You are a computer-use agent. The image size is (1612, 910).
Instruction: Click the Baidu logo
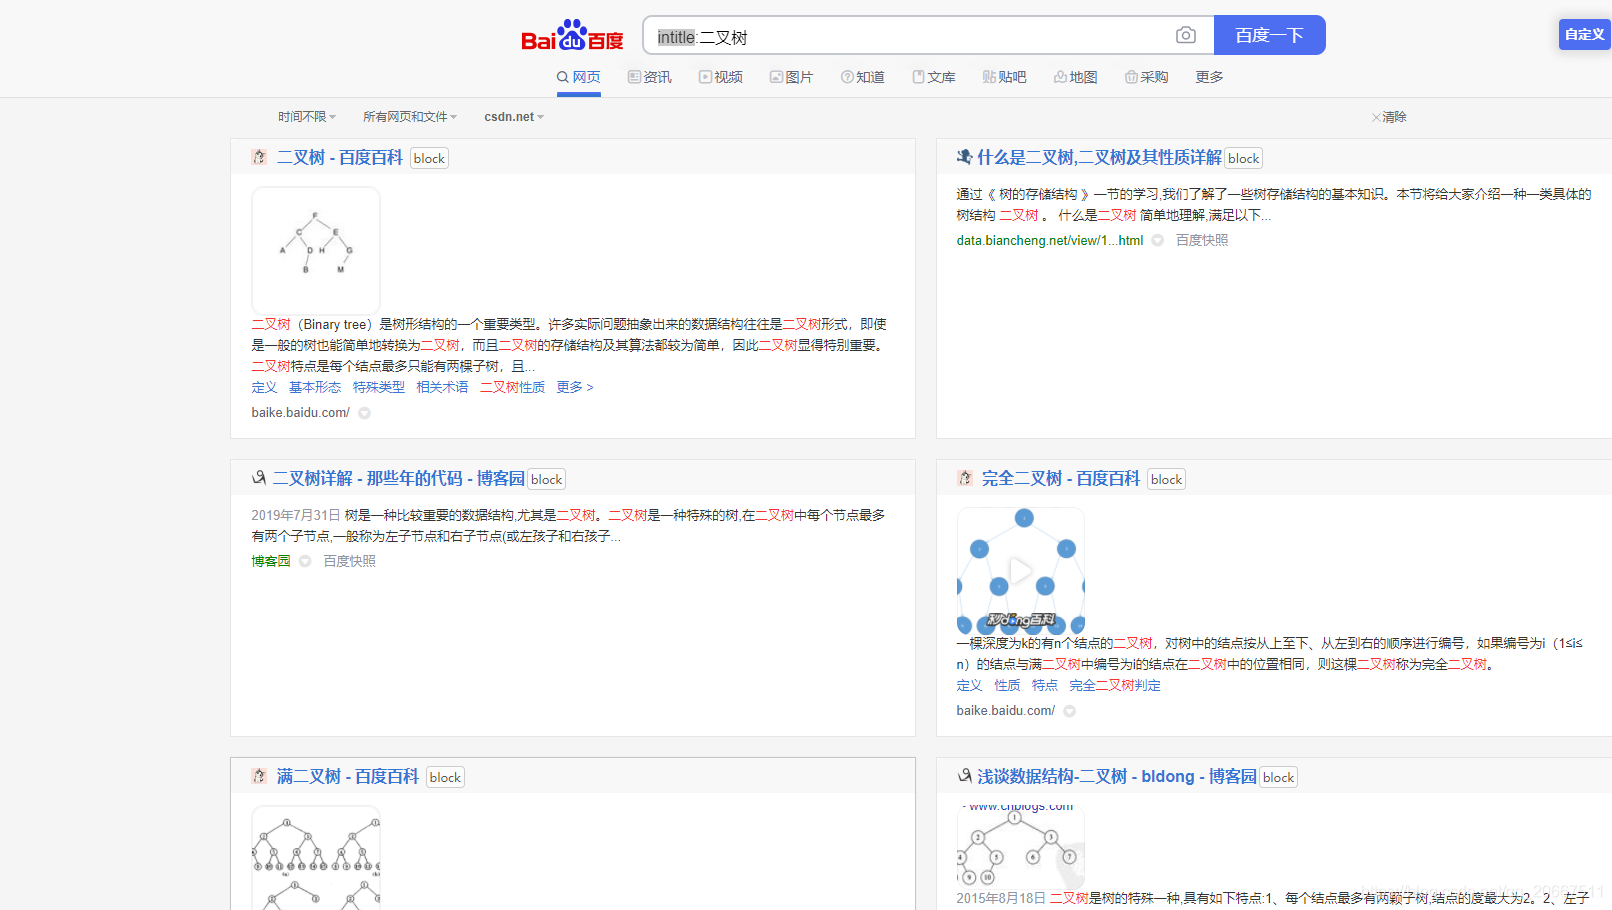coord(572,36)
